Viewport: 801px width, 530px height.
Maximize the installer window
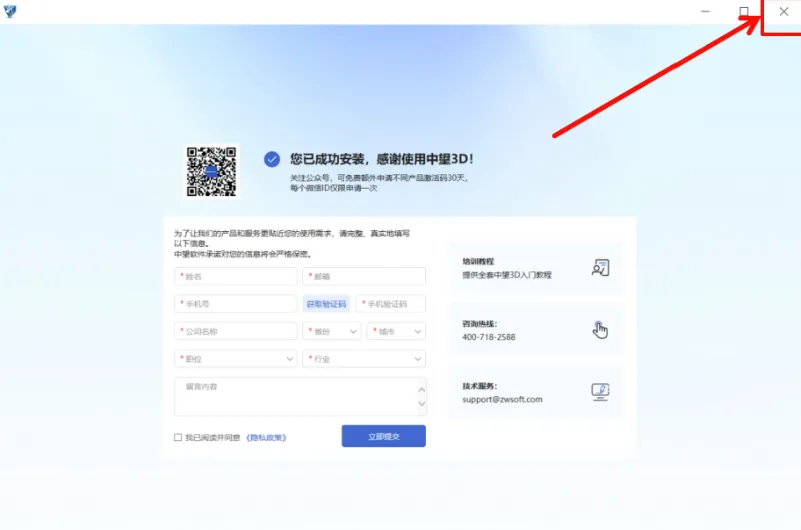744,11
